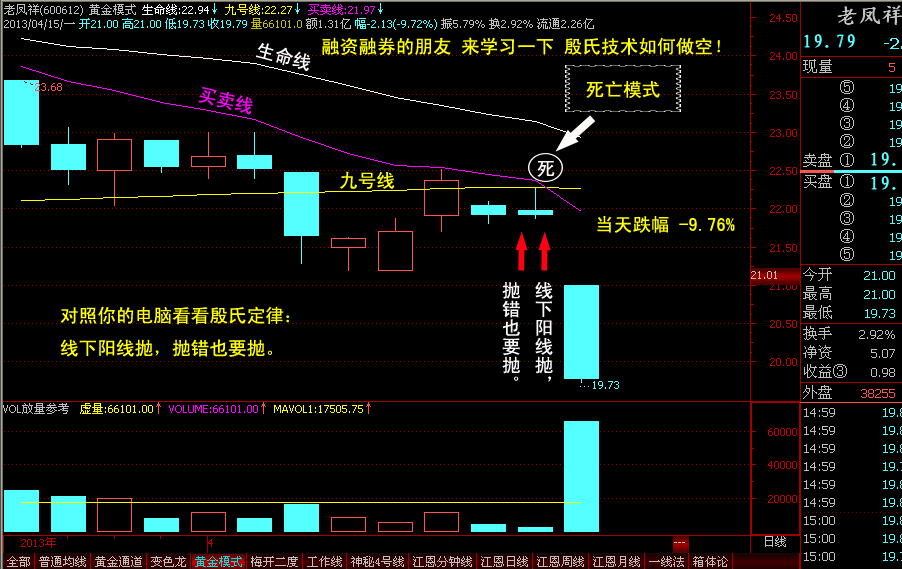Click the right red up arrow below candles
The image size is (902, 569).
tap(545, 252)
